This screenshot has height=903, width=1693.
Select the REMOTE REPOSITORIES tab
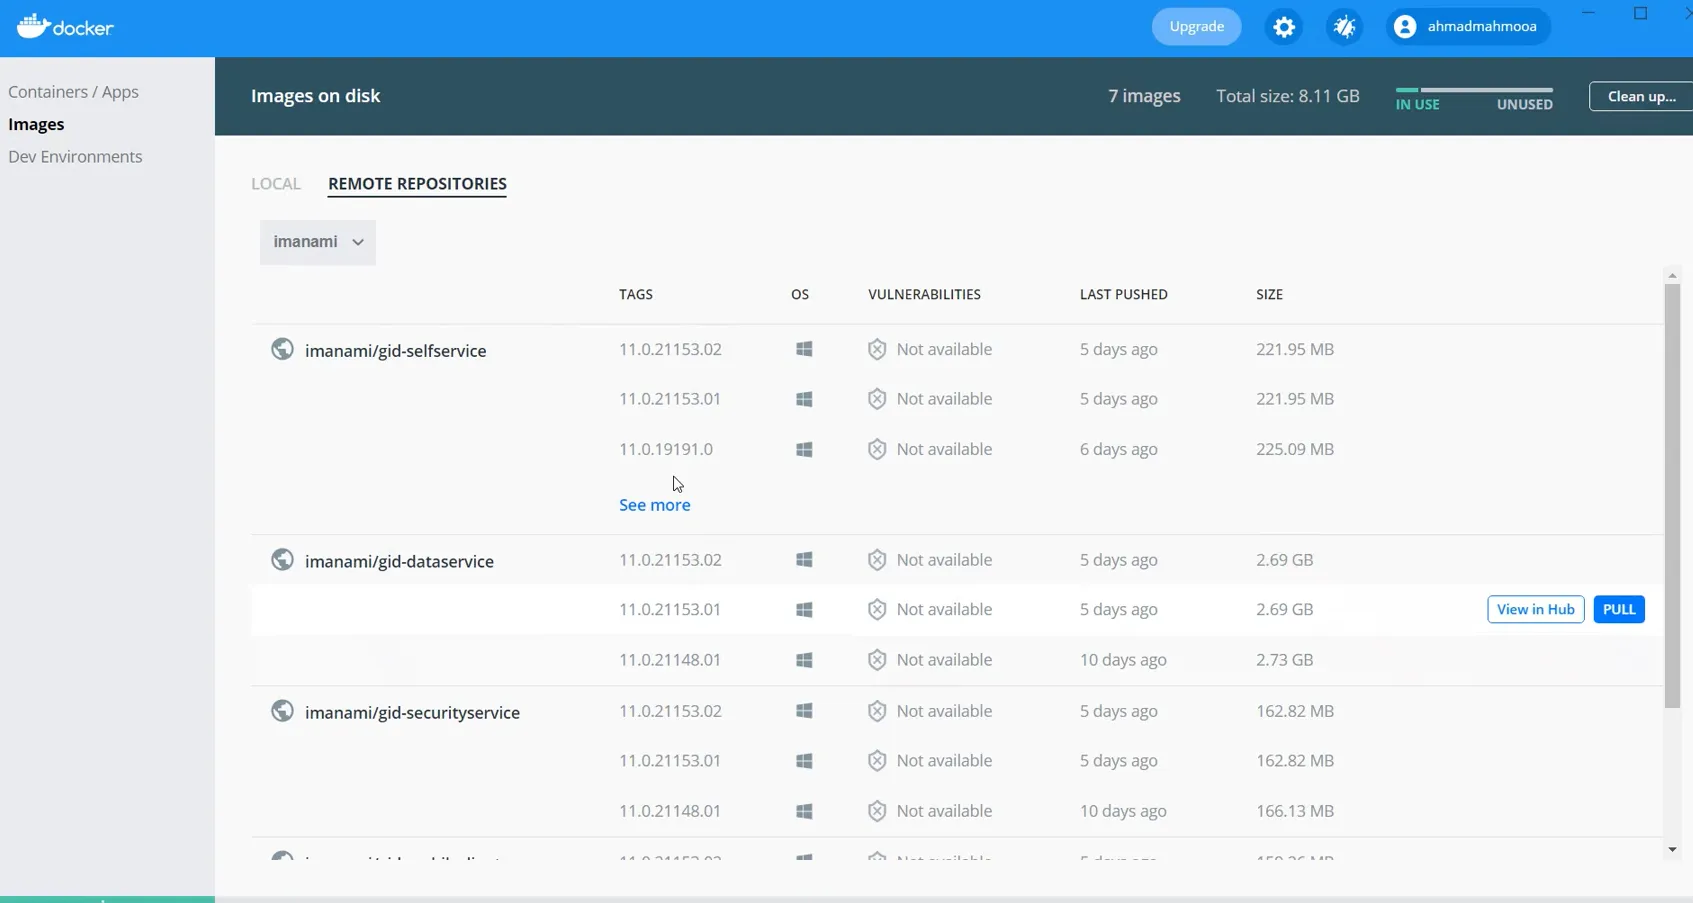[417, 184]
